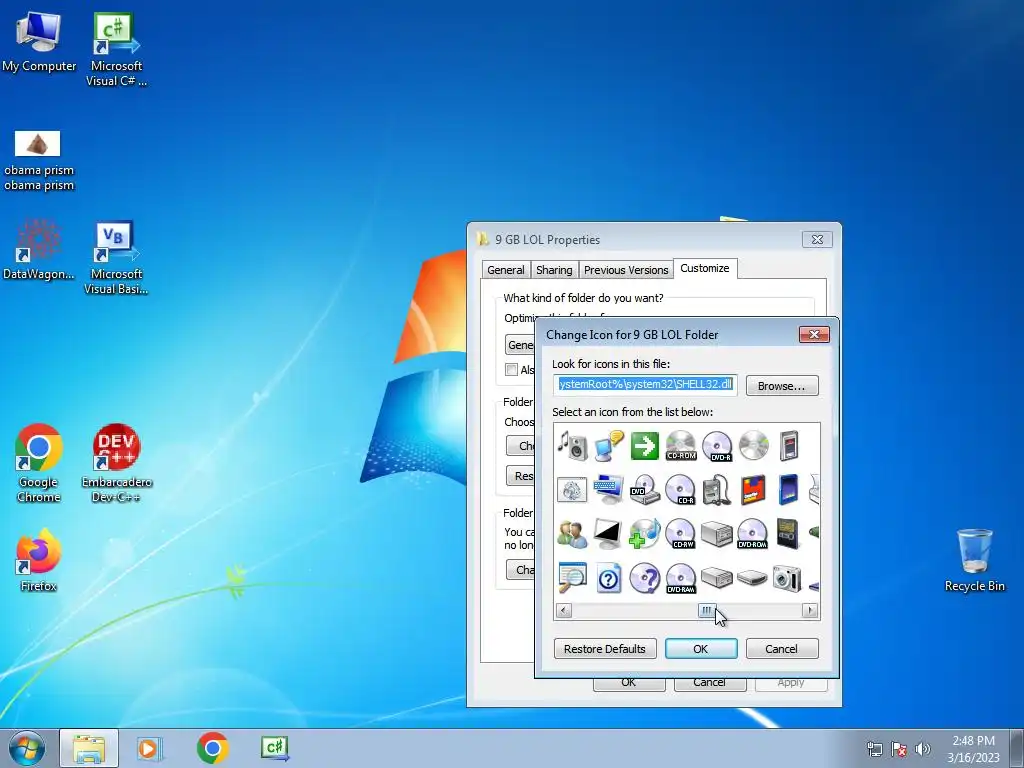Image resolution: width=1024 pixels, height=768 pixels.
Task: Select the Embarcadero Dev-C++ desktop icon
Action: click(117, 464)
